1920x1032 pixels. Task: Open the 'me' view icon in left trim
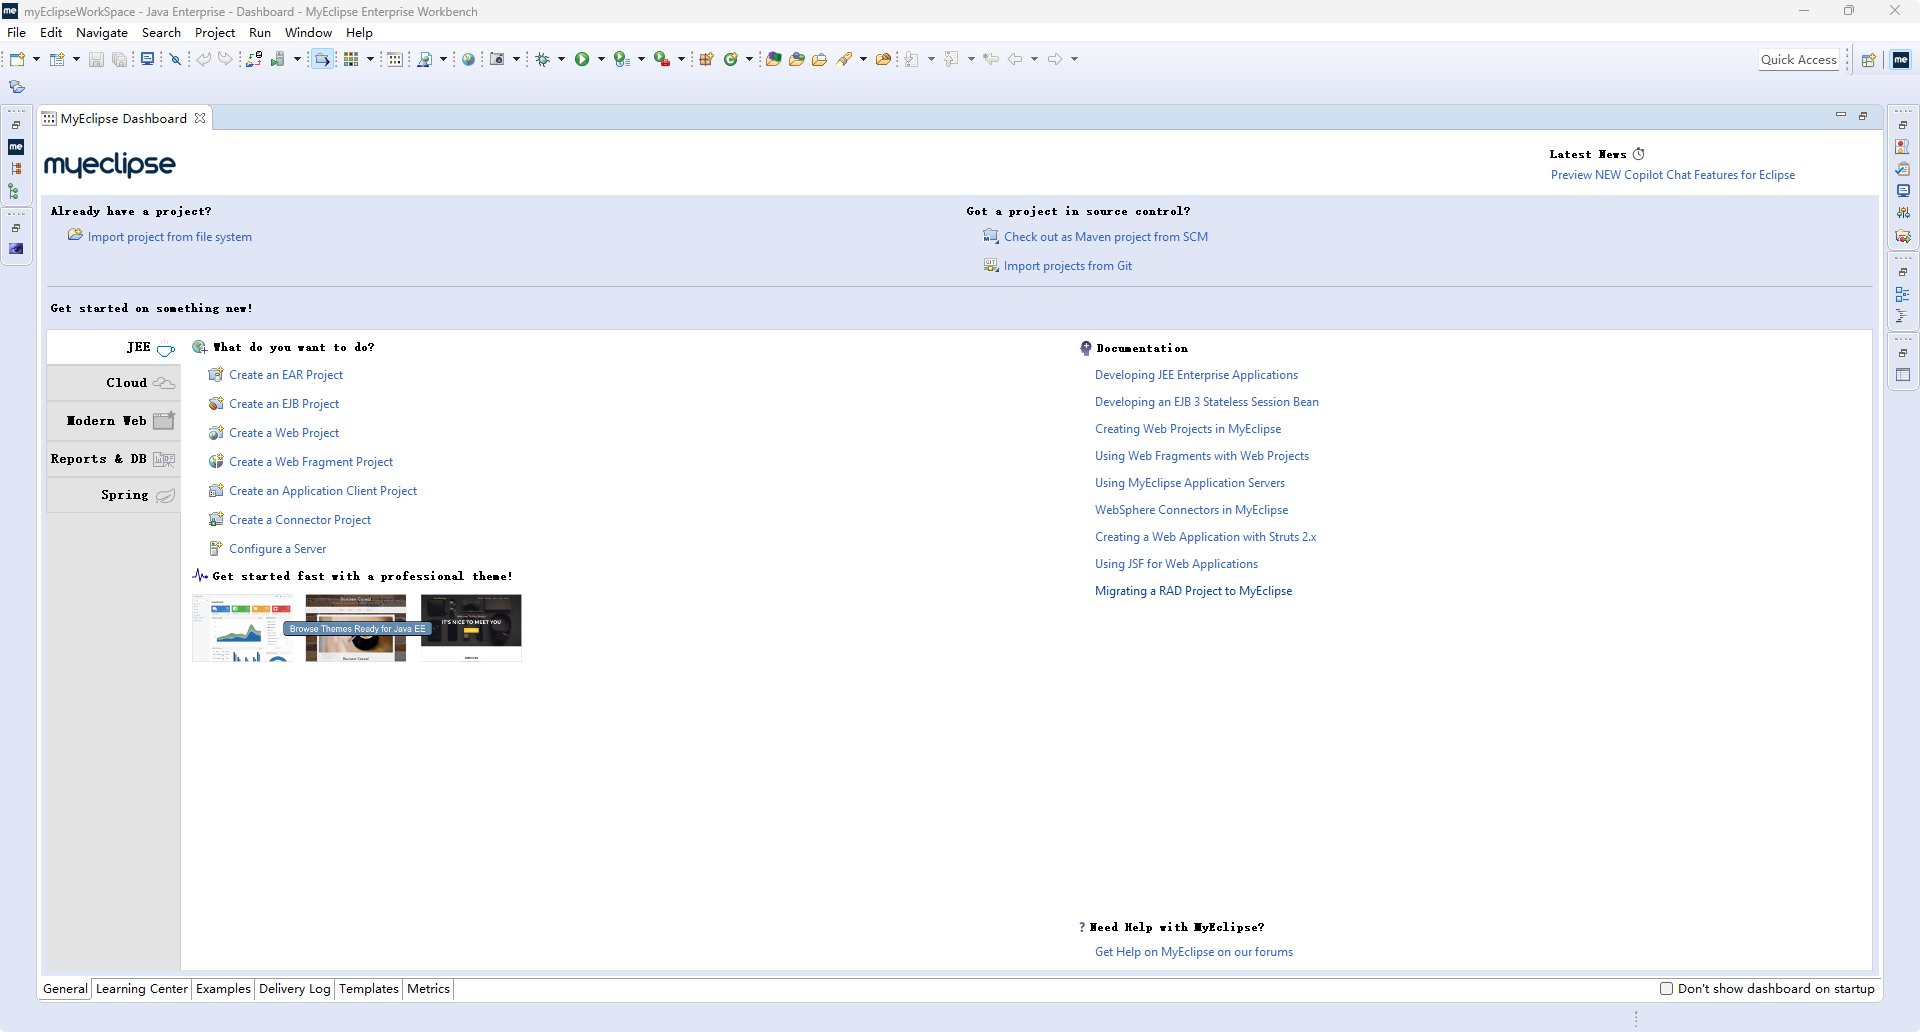pos(16,147)
